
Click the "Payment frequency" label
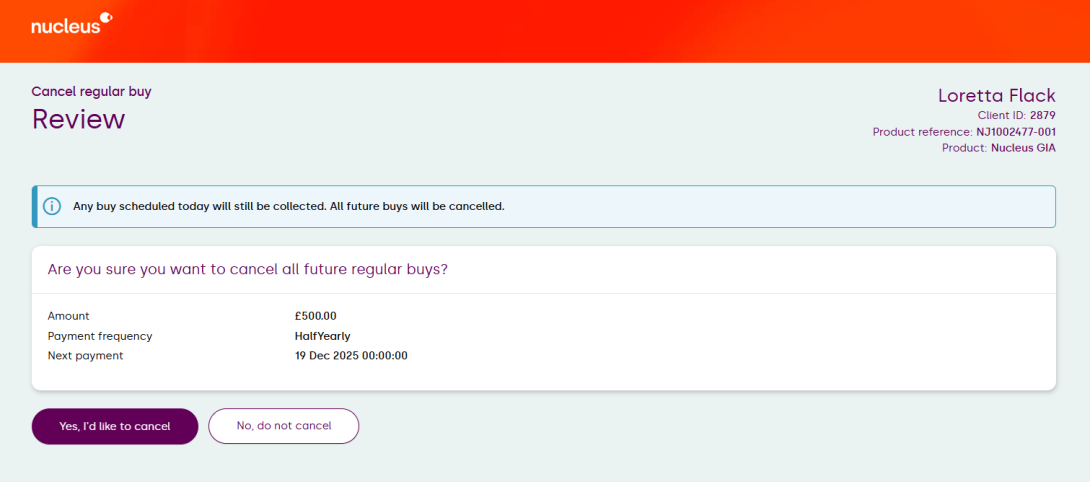99,336
